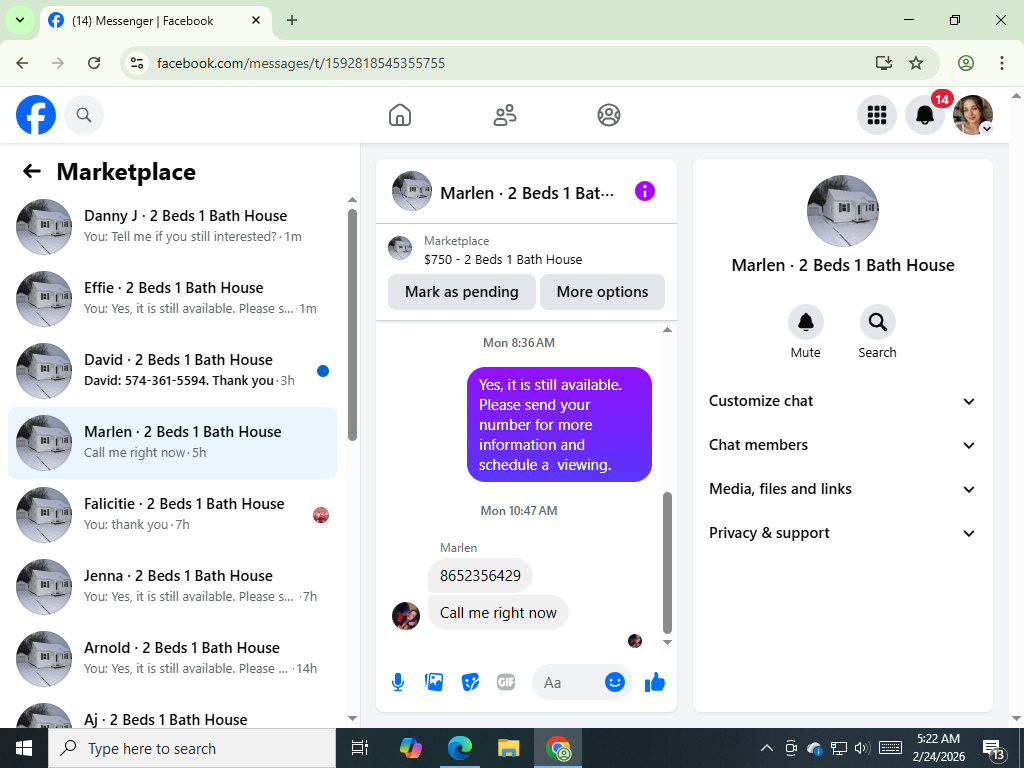Expand the Privacy & support section
Image resolution: width=1024 pixels, height=768 pixels.
[842, 533]
